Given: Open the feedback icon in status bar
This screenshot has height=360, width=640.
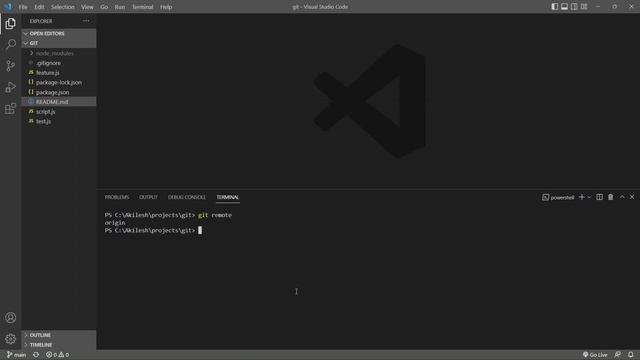Looking at the screenshot, I should [618, 355].
